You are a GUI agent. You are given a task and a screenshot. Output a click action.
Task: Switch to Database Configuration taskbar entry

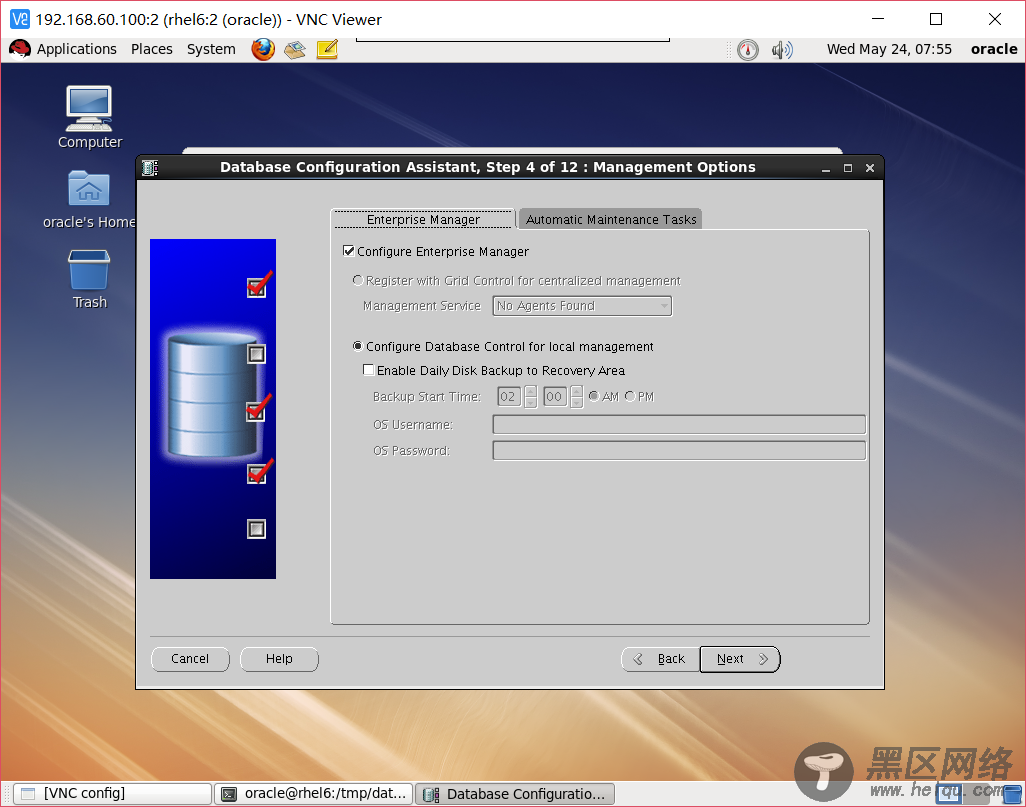point(515,794)
